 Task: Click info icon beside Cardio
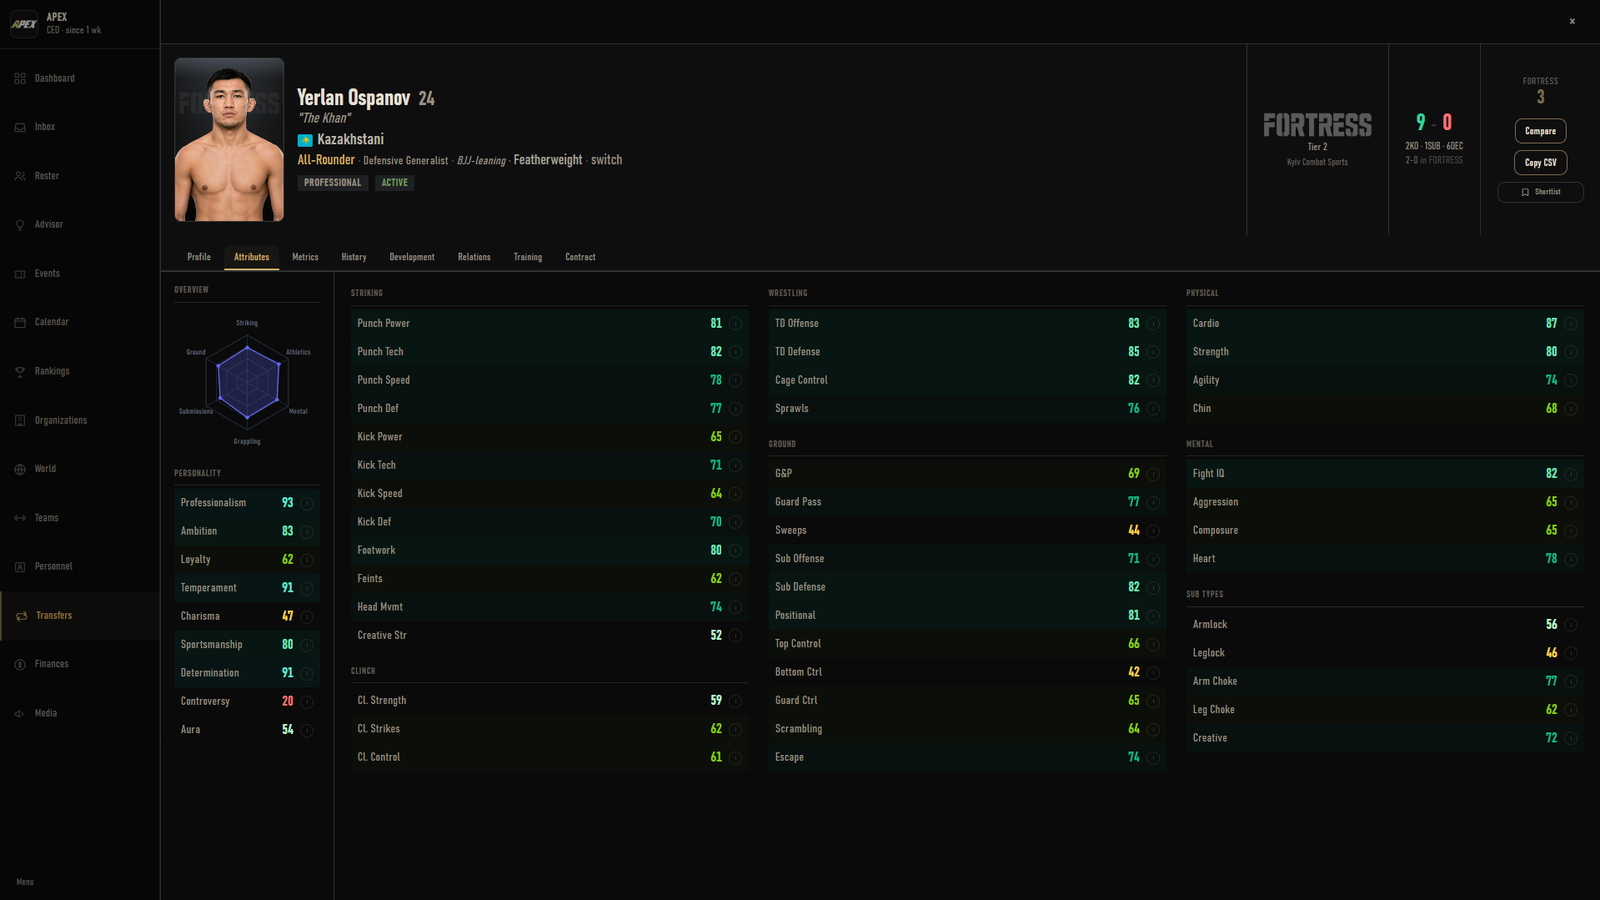pyautogui.click(x=1571, y=324)
